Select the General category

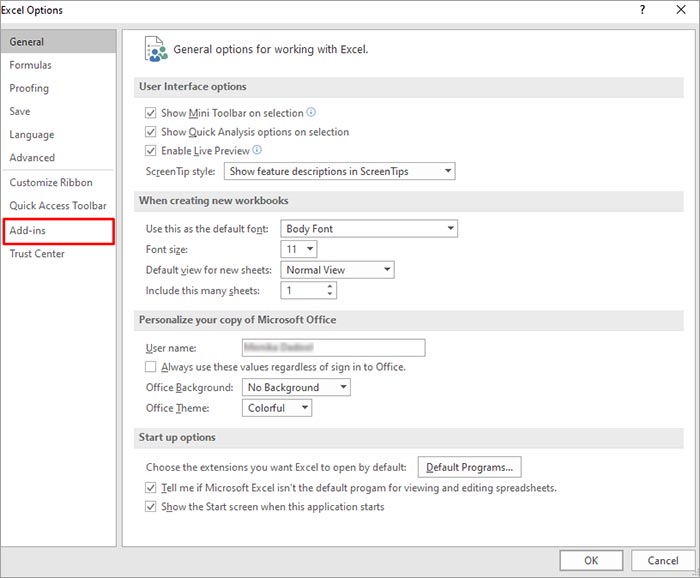point(58,42)
